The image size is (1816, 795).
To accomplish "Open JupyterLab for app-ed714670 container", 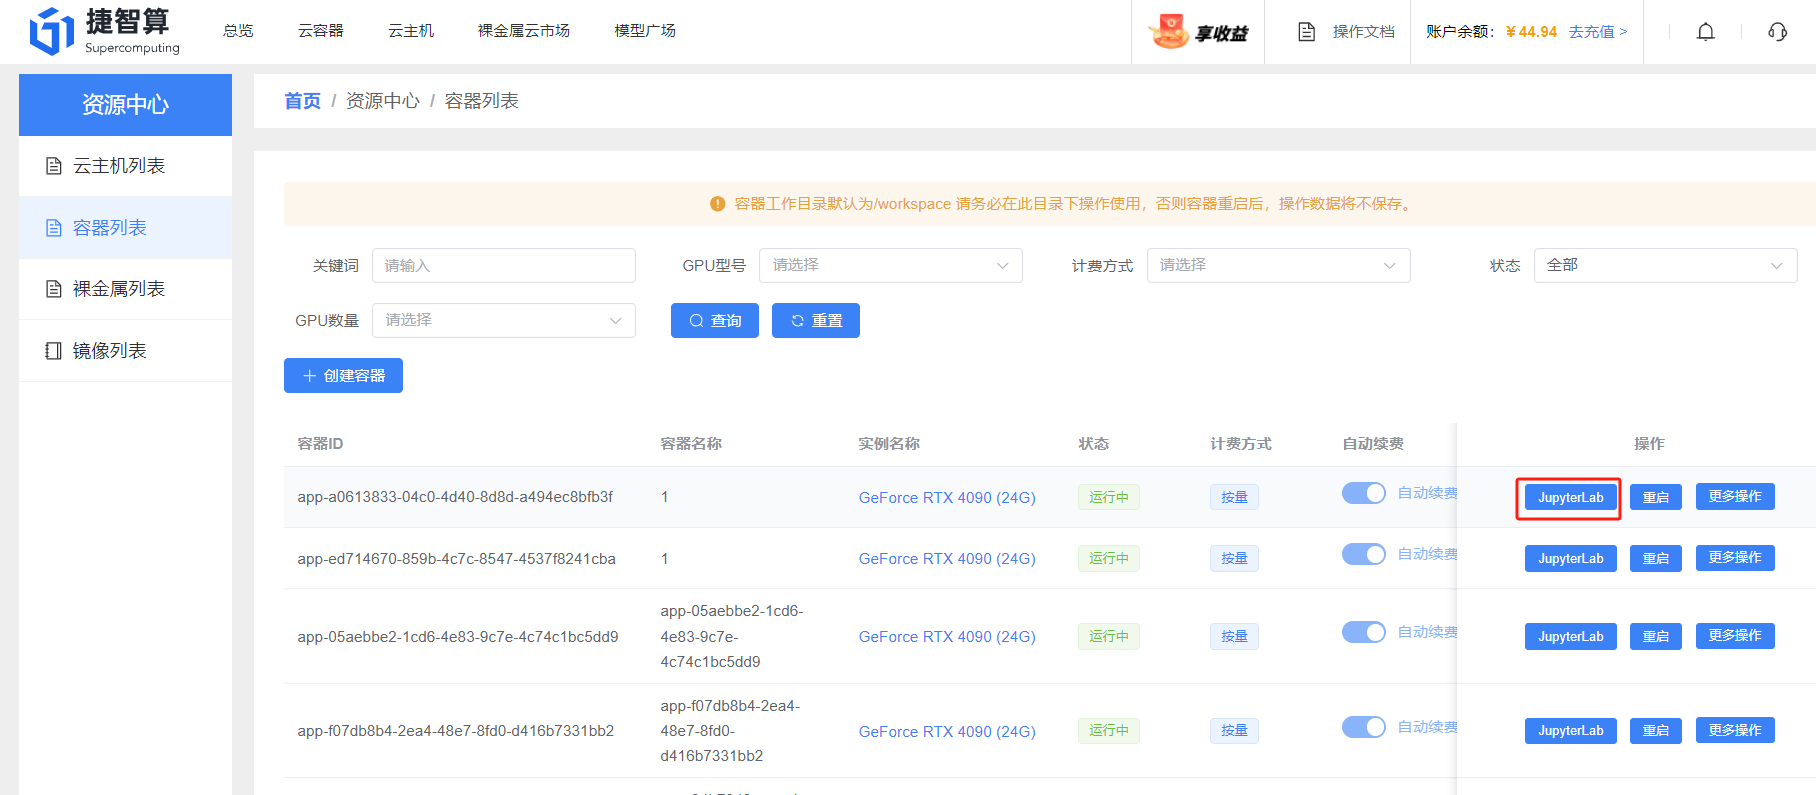I will pos(1570,558).
